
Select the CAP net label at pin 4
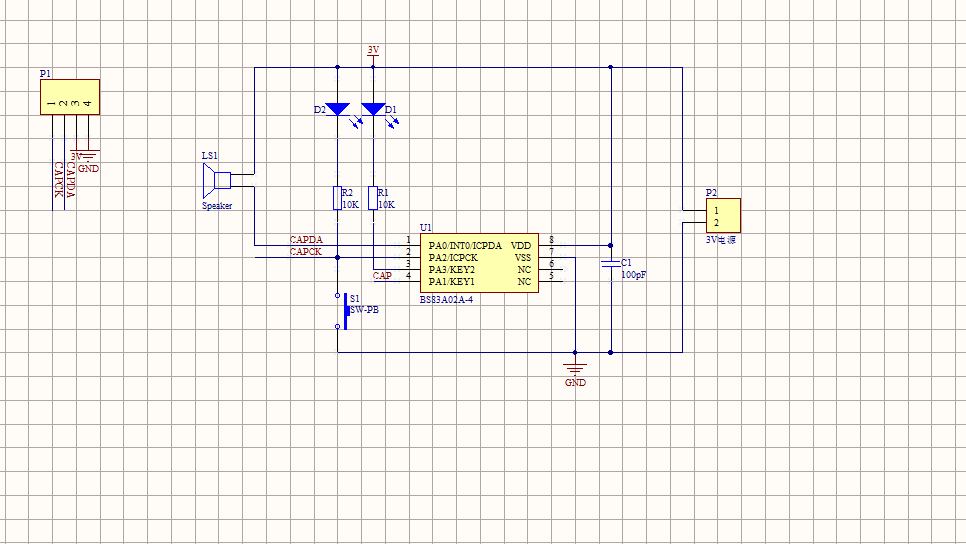[x=382, y=275]
